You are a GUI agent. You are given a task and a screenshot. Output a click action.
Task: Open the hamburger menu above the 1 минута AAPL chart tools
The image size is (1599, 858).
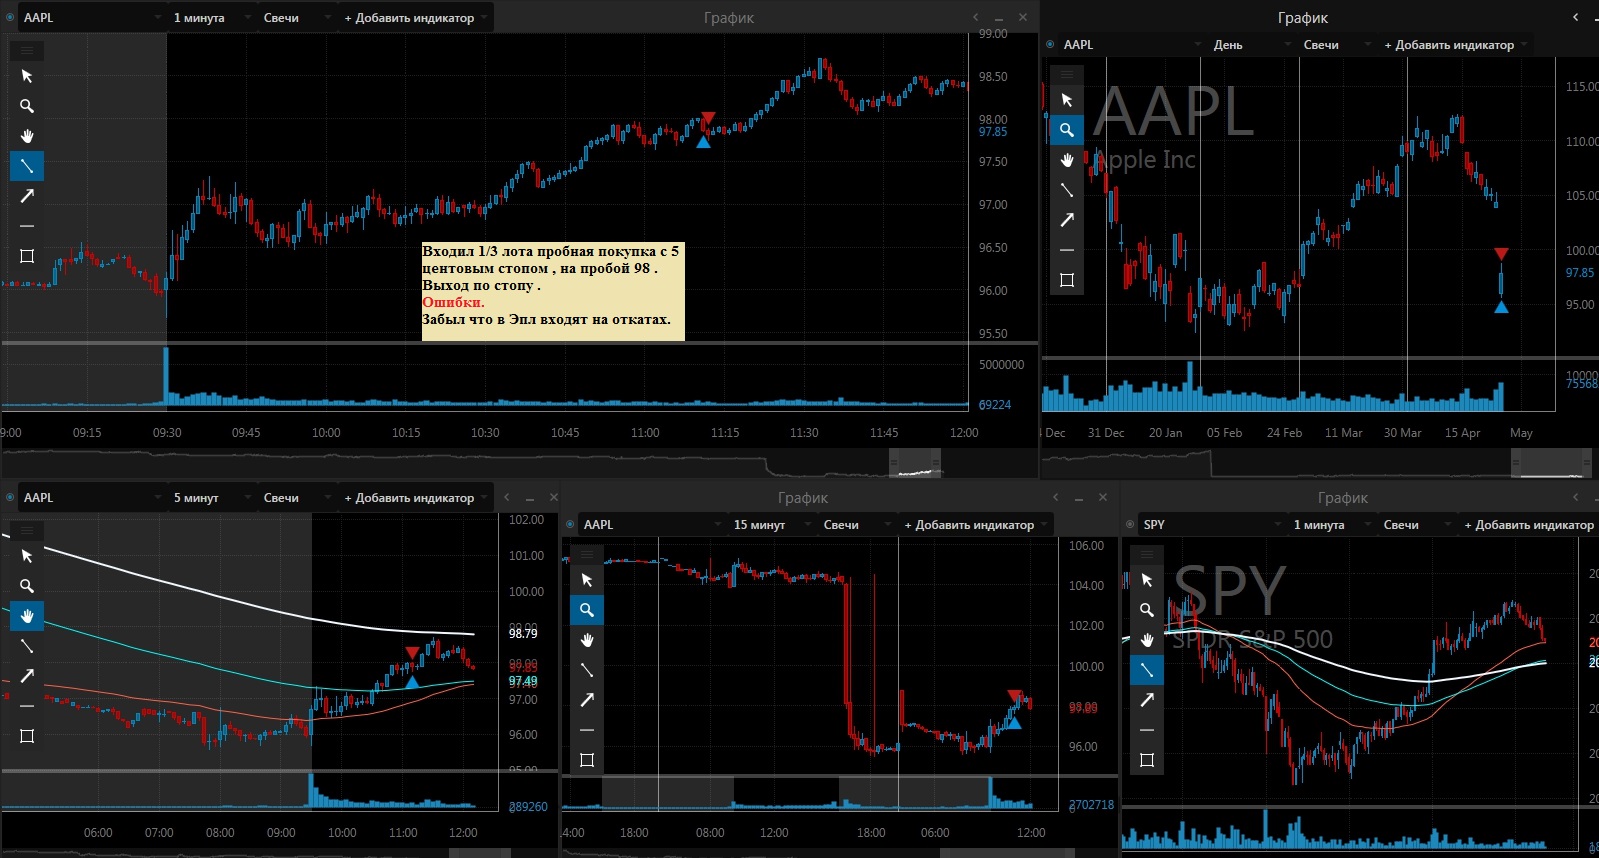pos(27,50)
